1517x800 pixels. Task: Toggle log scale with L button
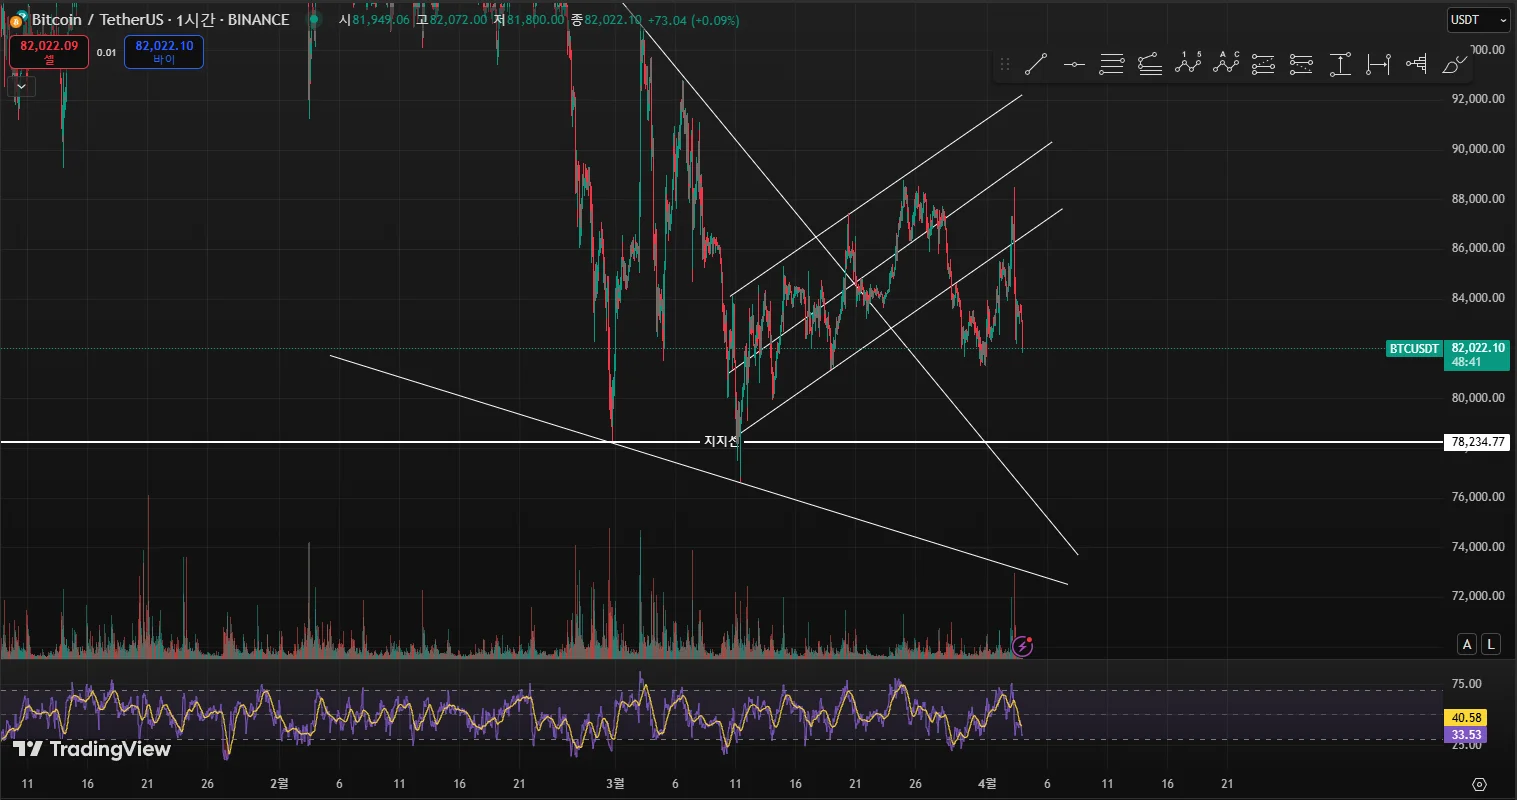pyautogui.click(x=1491, y=644)
